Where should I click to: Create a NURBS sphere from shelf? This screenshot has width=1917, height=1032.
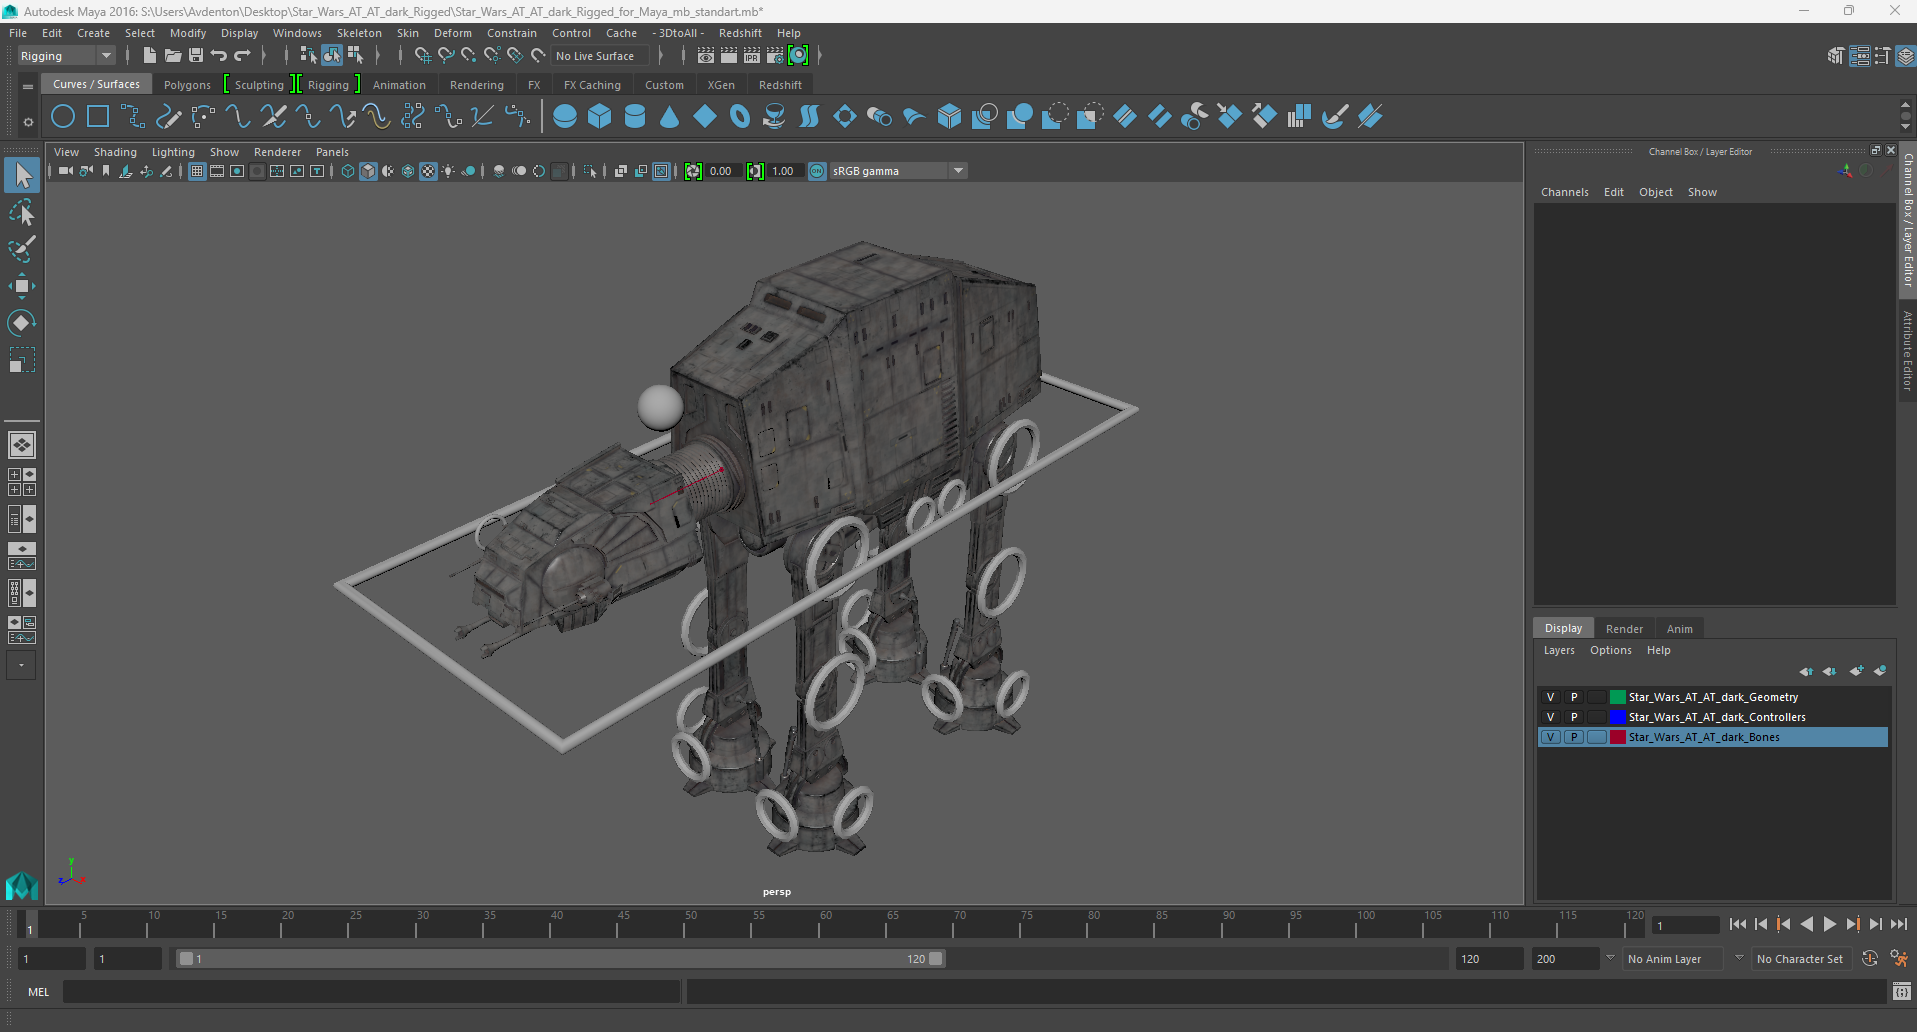(565, 117)
